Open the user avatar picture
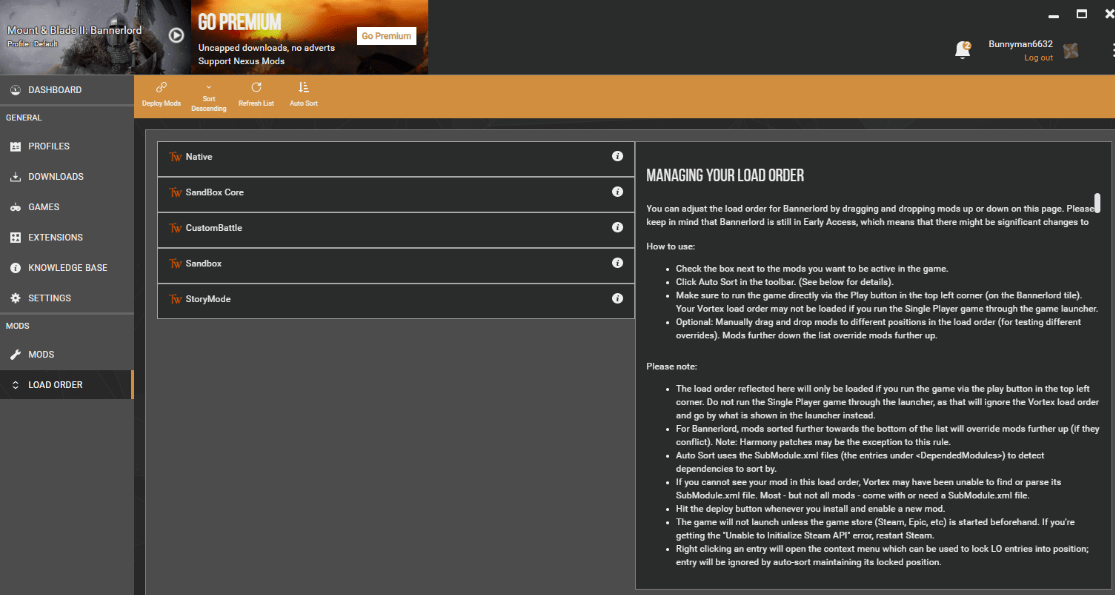This screenshot has height=595, width=1115. 1070,50
